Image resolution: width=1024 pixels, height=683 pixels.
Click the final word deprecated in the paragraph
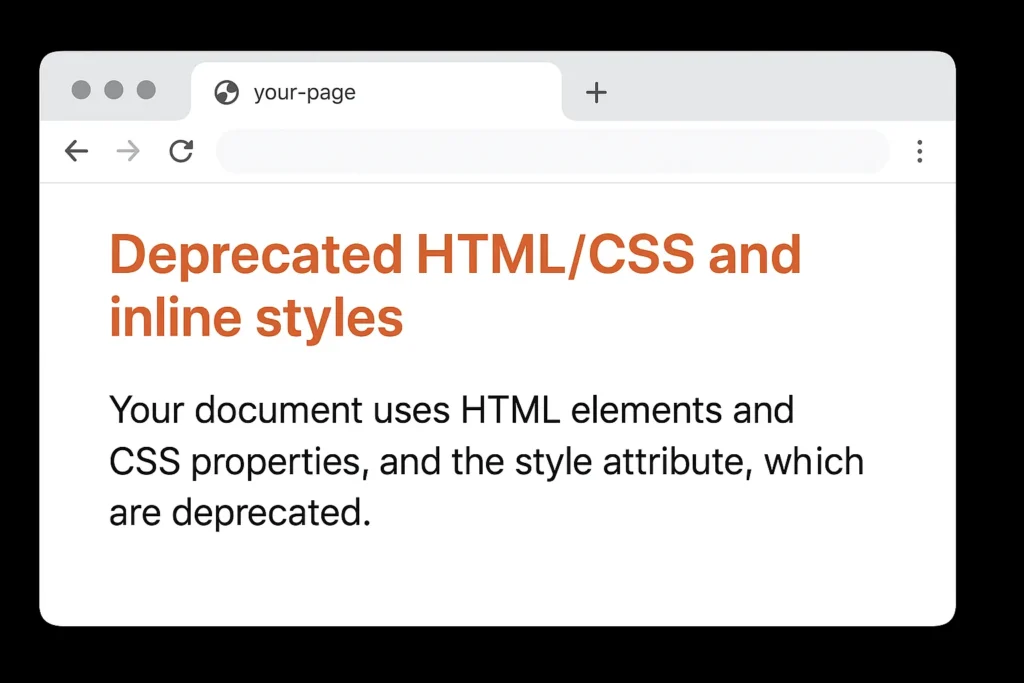tap(271, 513)
